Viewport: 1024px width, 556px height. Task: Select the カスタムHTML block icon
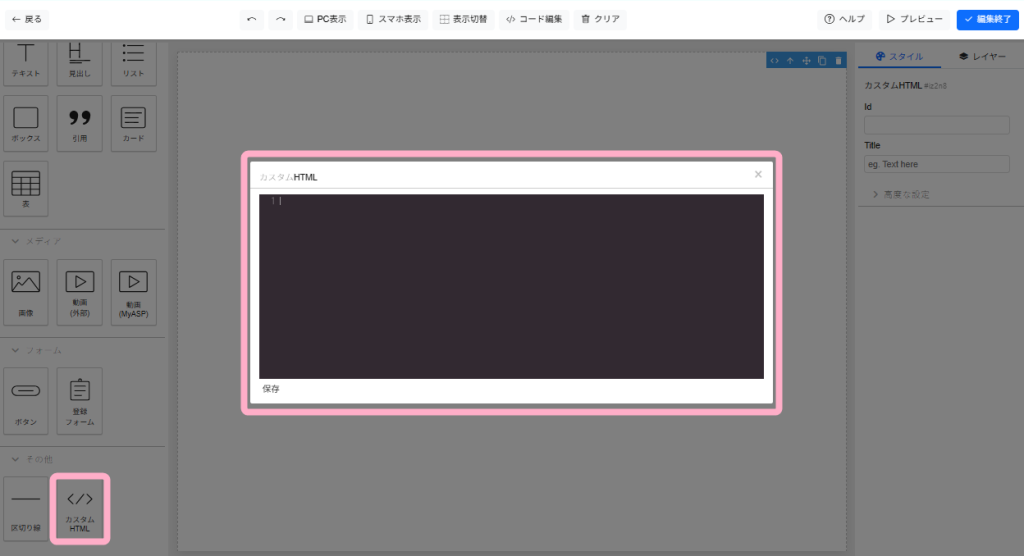pos(80,507)
